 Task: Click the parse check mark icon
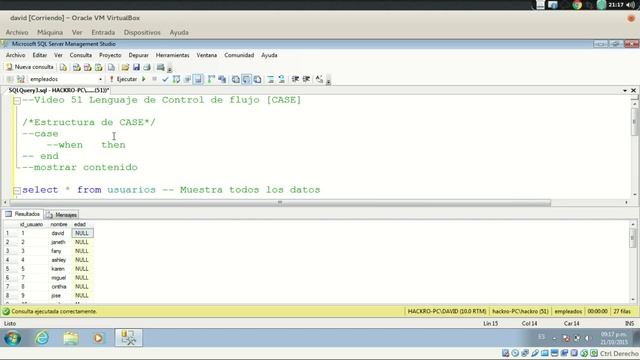pos(165,79)
